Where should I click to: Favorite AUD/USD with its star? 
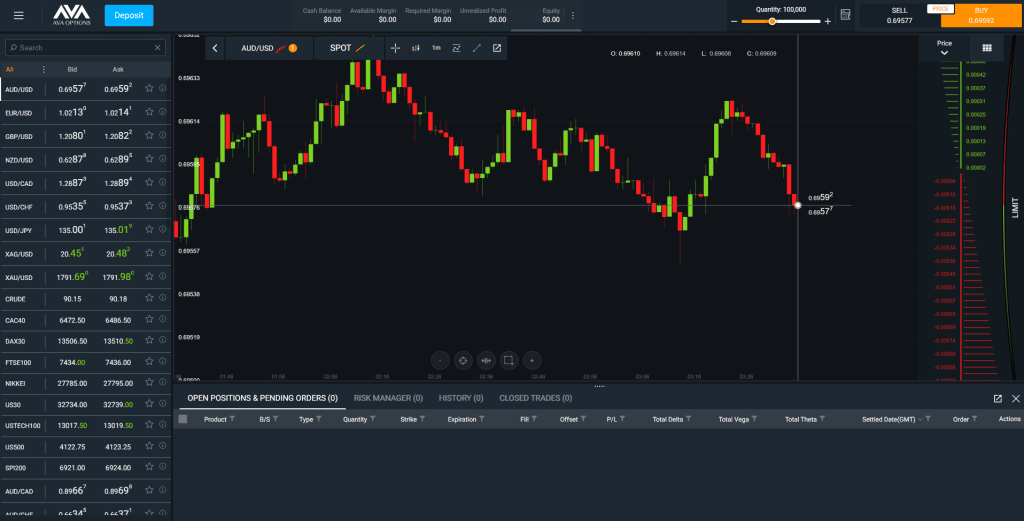(149, 88)
